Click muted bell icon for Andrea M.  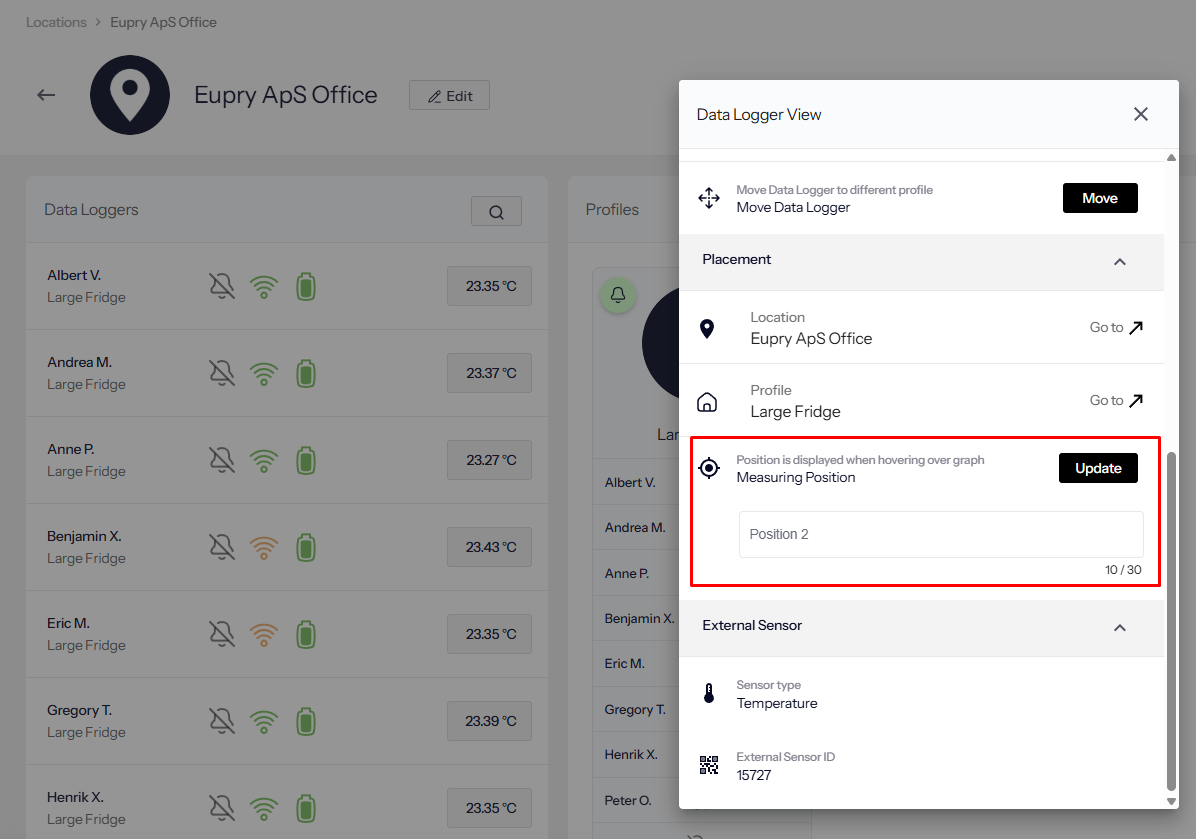point(222,374)
